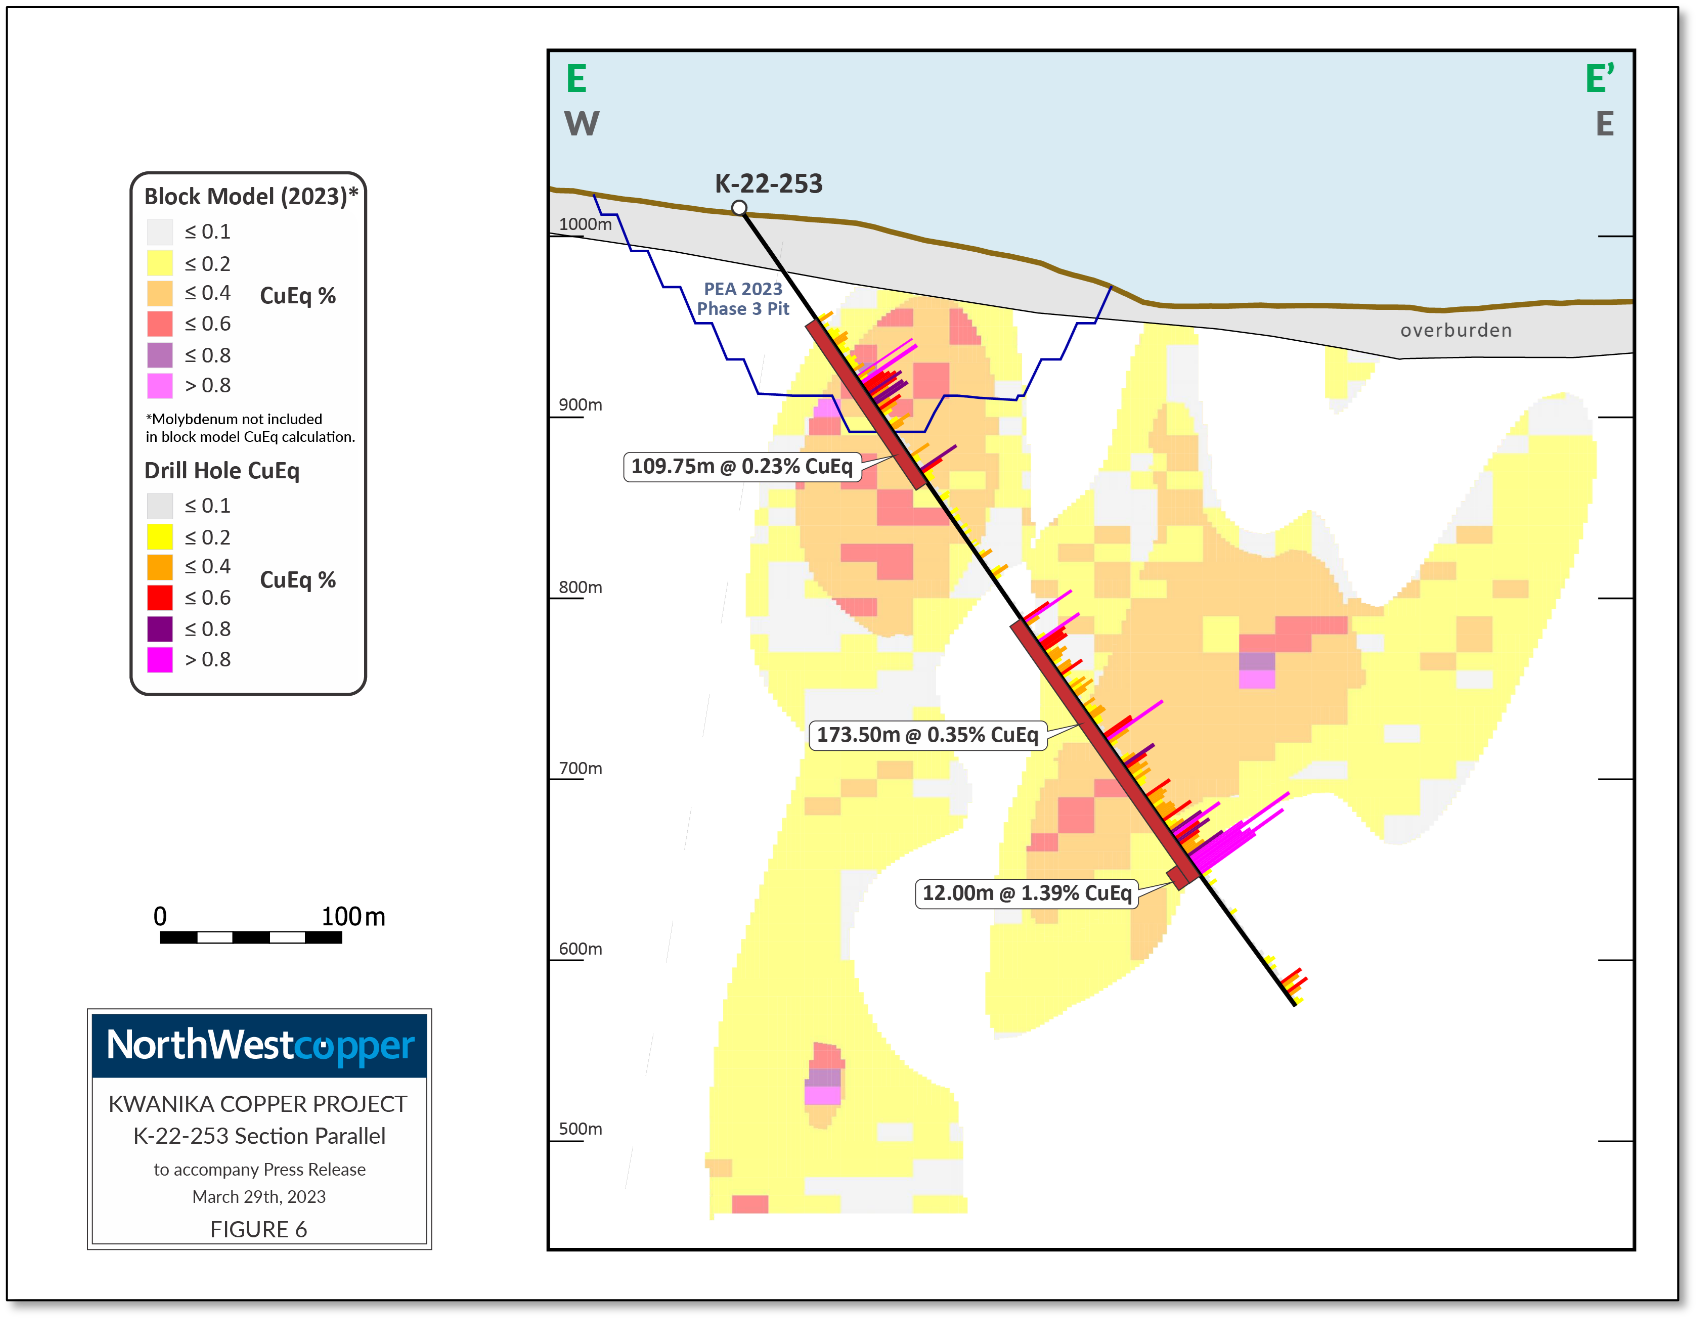Click the Block Model ≤ 0.8 purple swatch
1698x1320 pixels.
(160, 355)
